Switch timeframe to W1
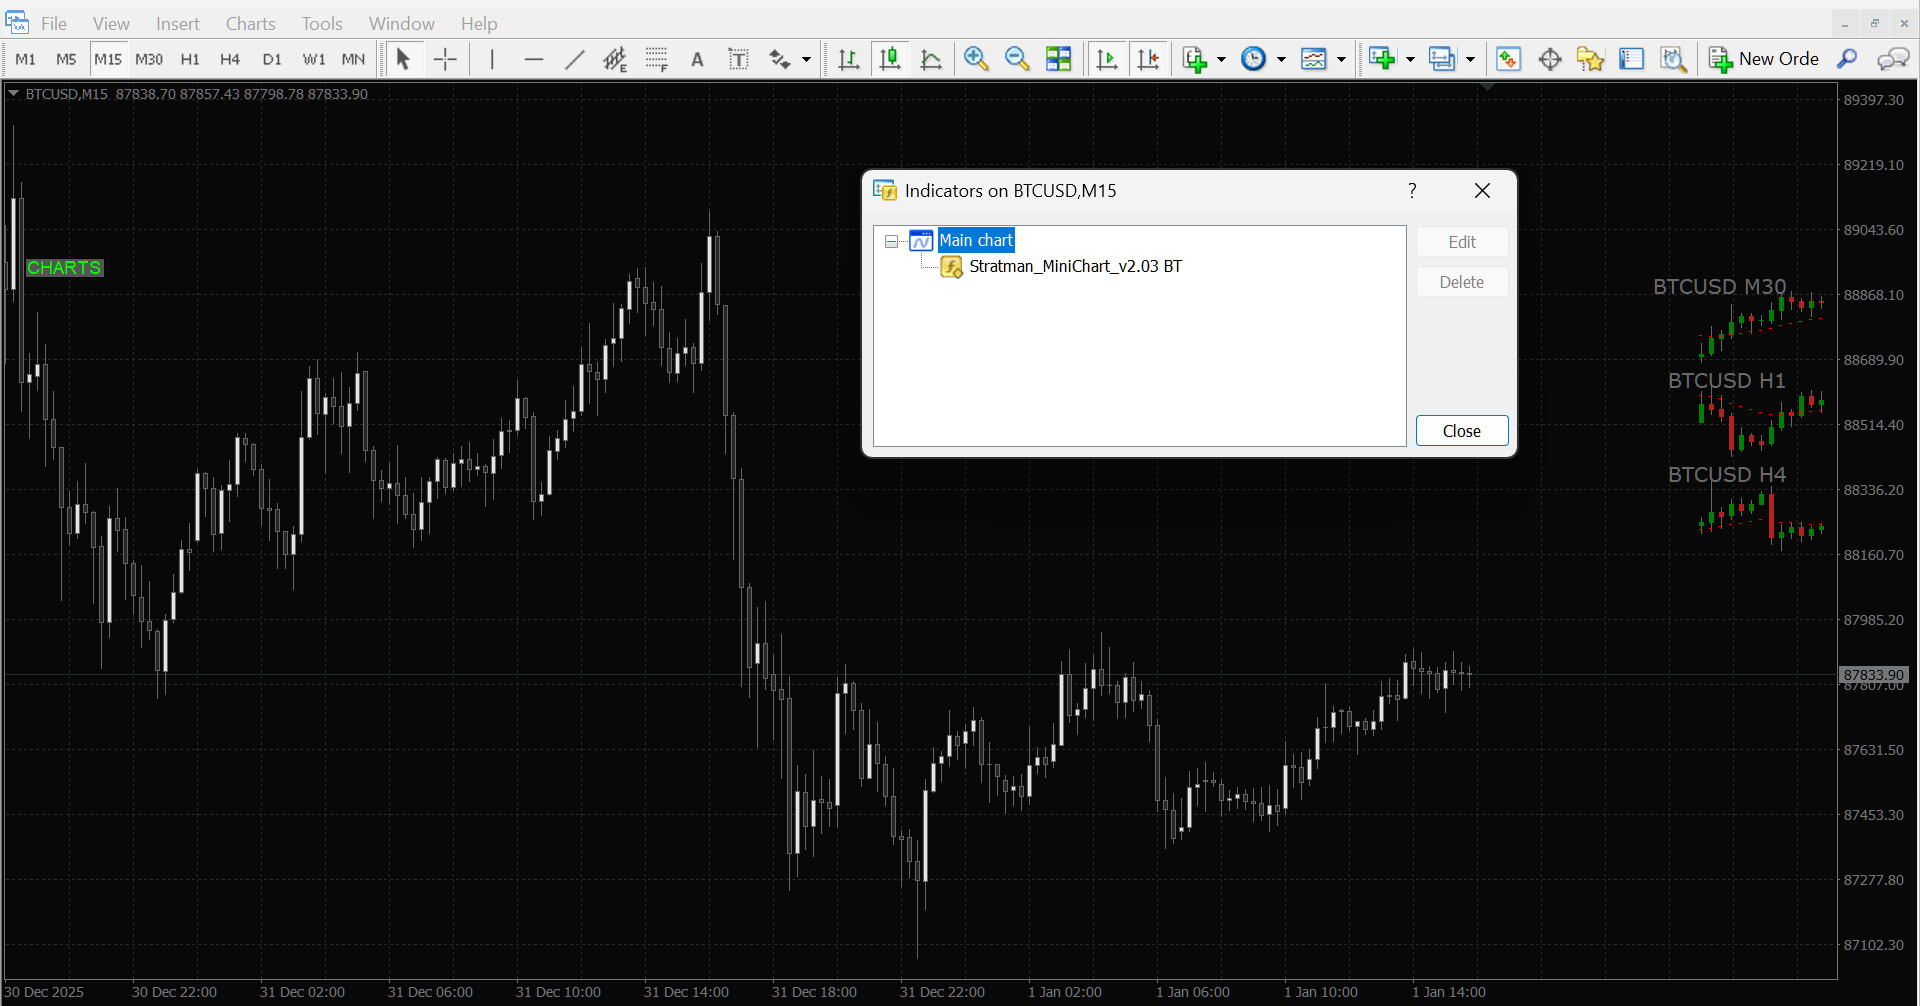 click(314, 59)
